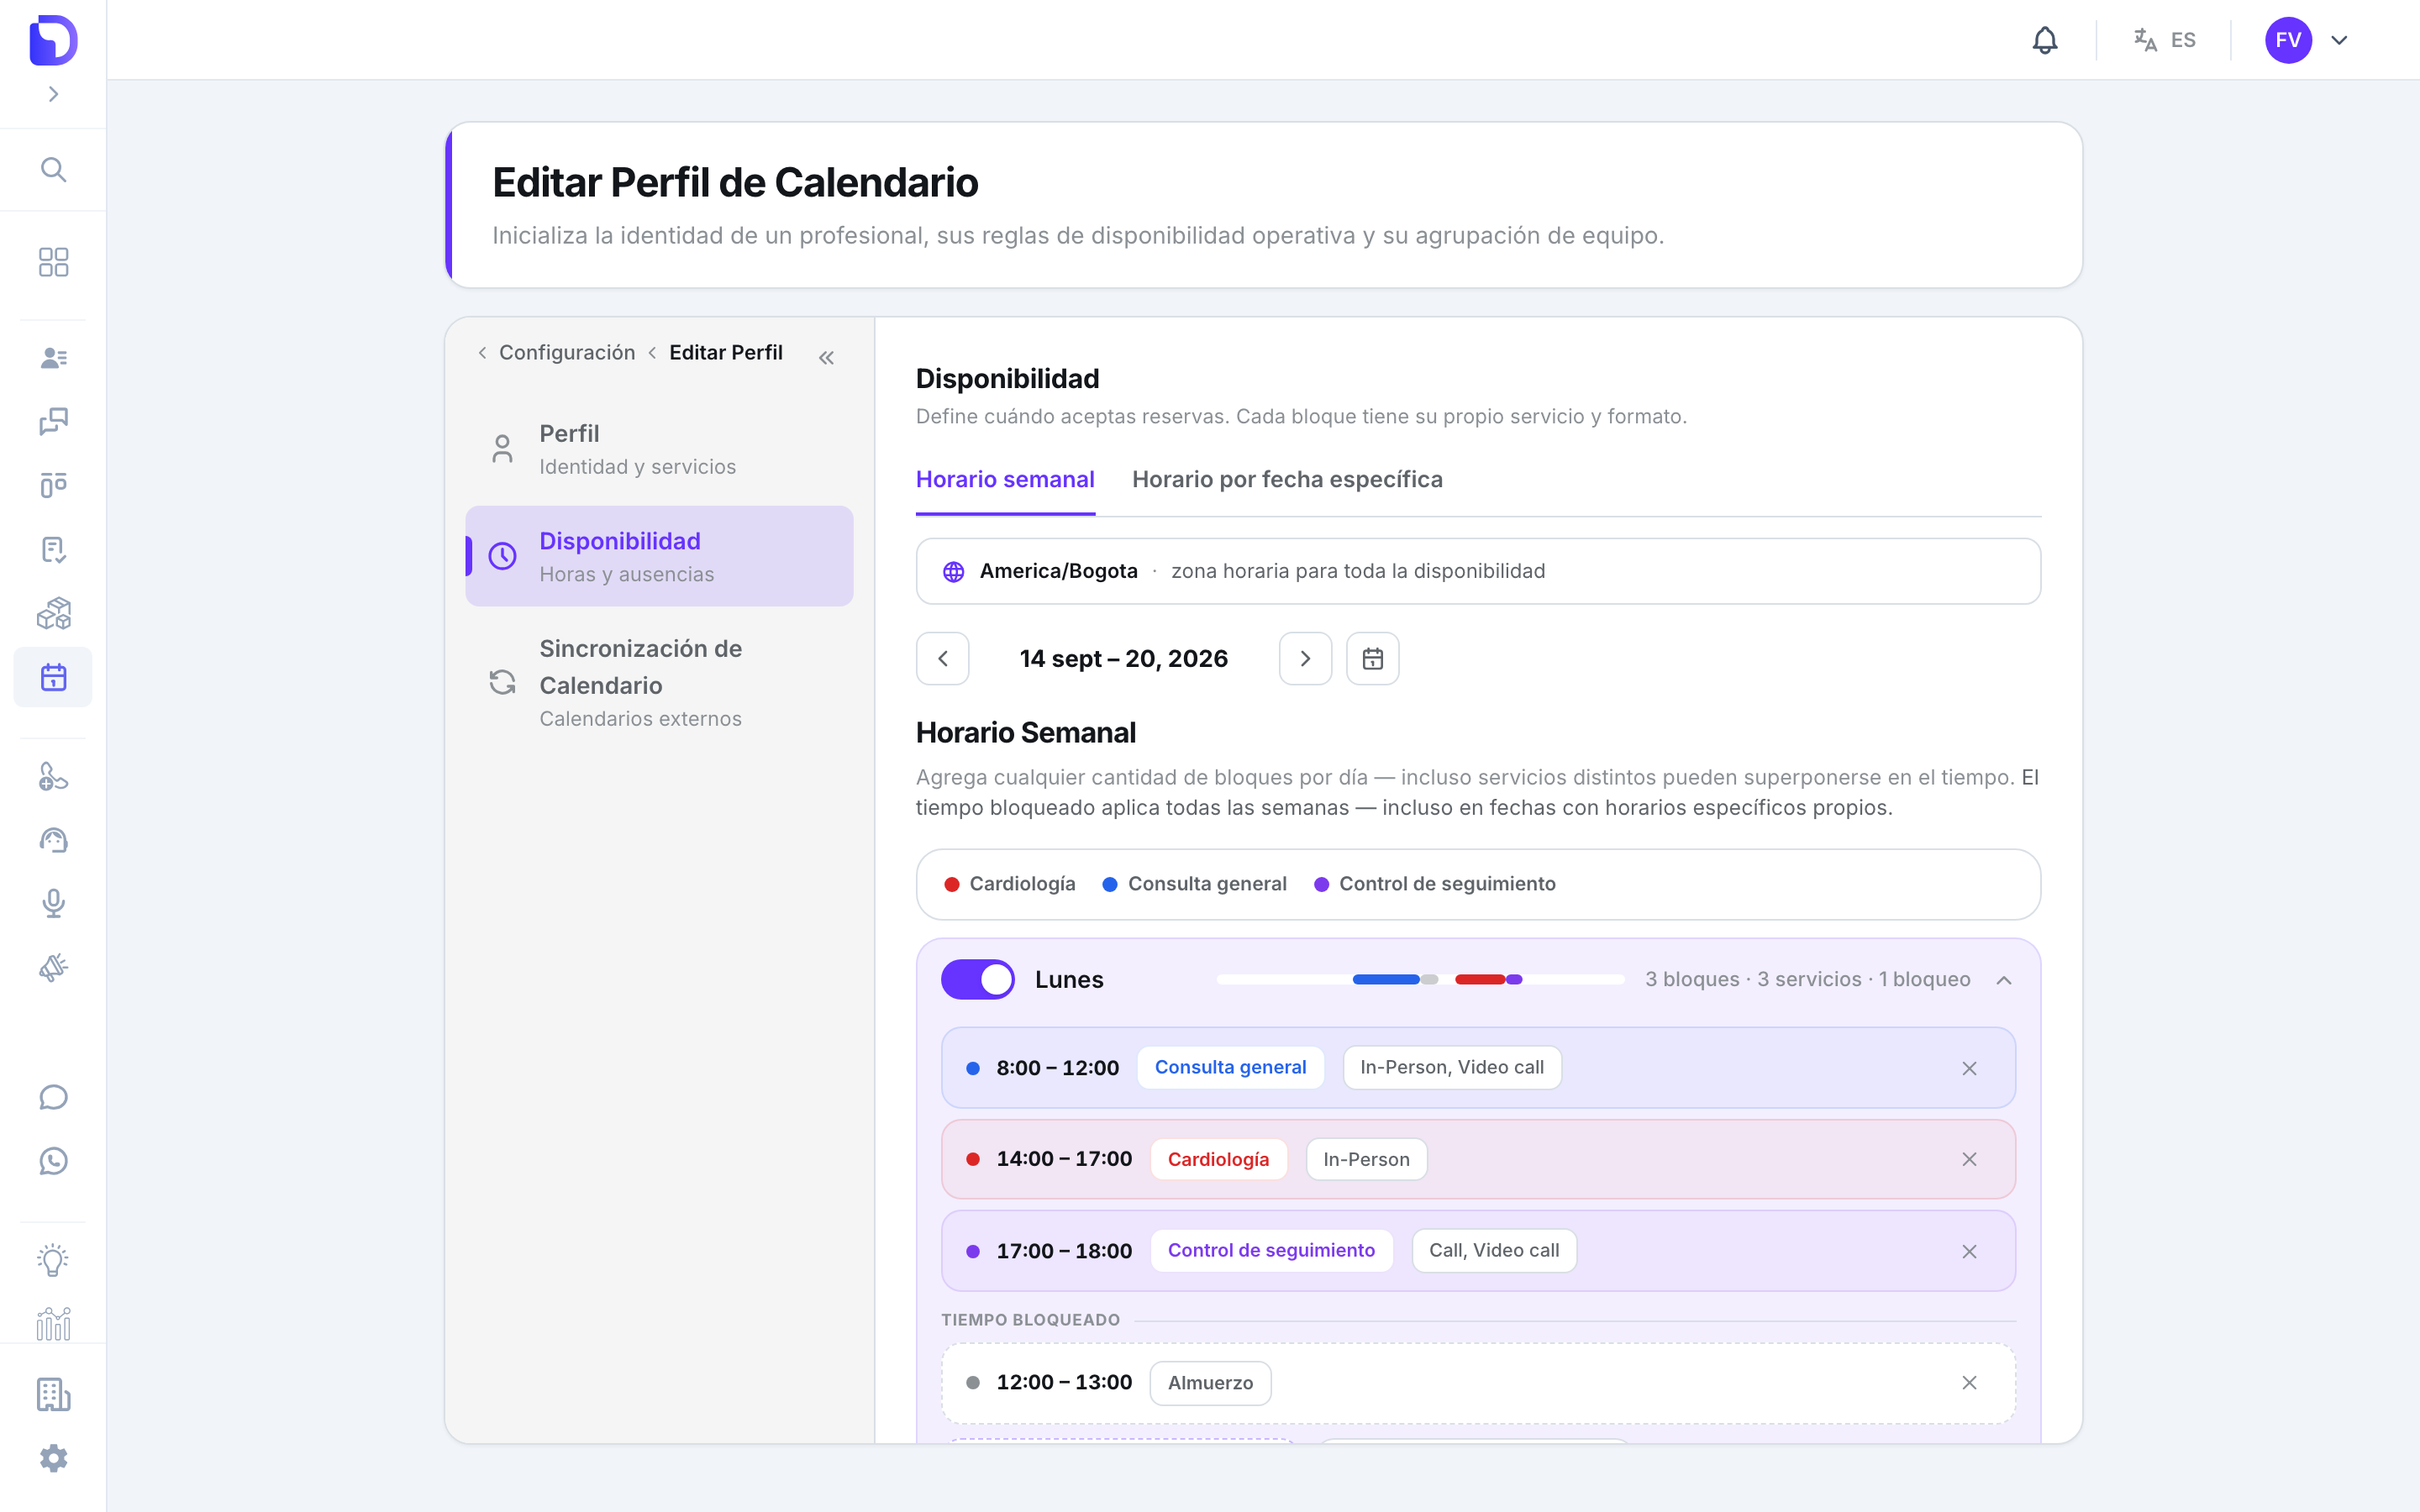Click the America/Bogota timezone field
Image resolution: width=2420 pixels, height=1512 pixels.
click(x=1478, y=571)
